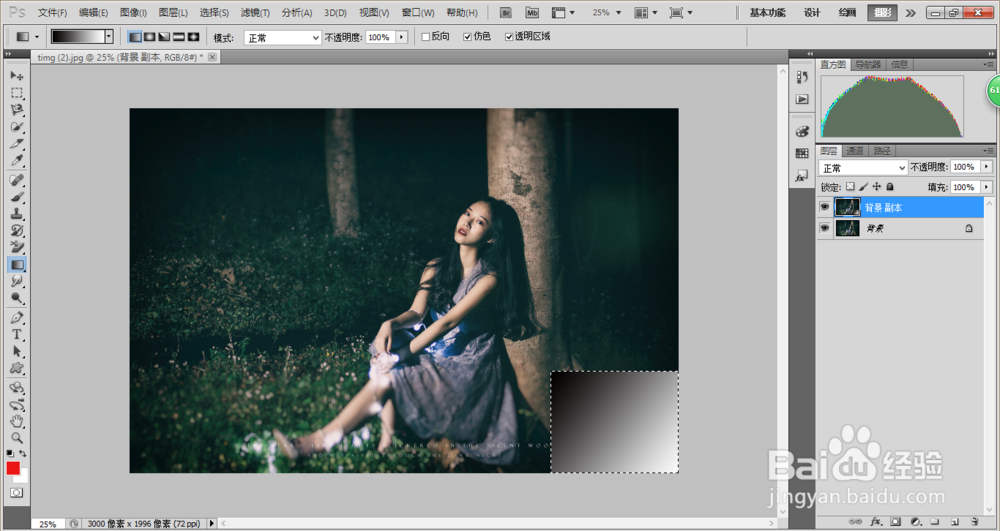Open the Styles fx panel icon
Screen dimensions: 1000x531
tap(802, 177)
